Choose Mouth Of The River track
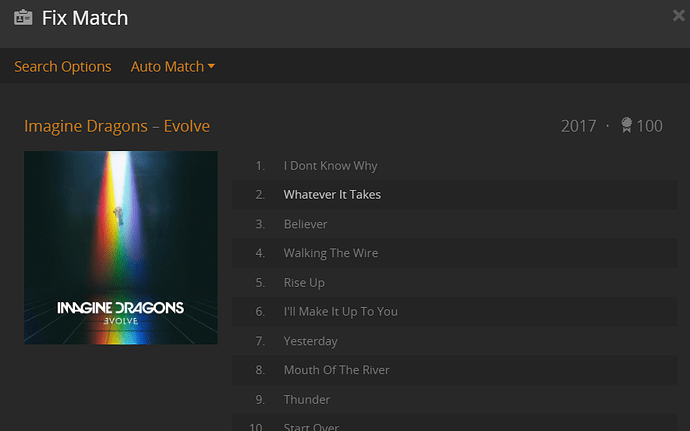 [455, 370]
